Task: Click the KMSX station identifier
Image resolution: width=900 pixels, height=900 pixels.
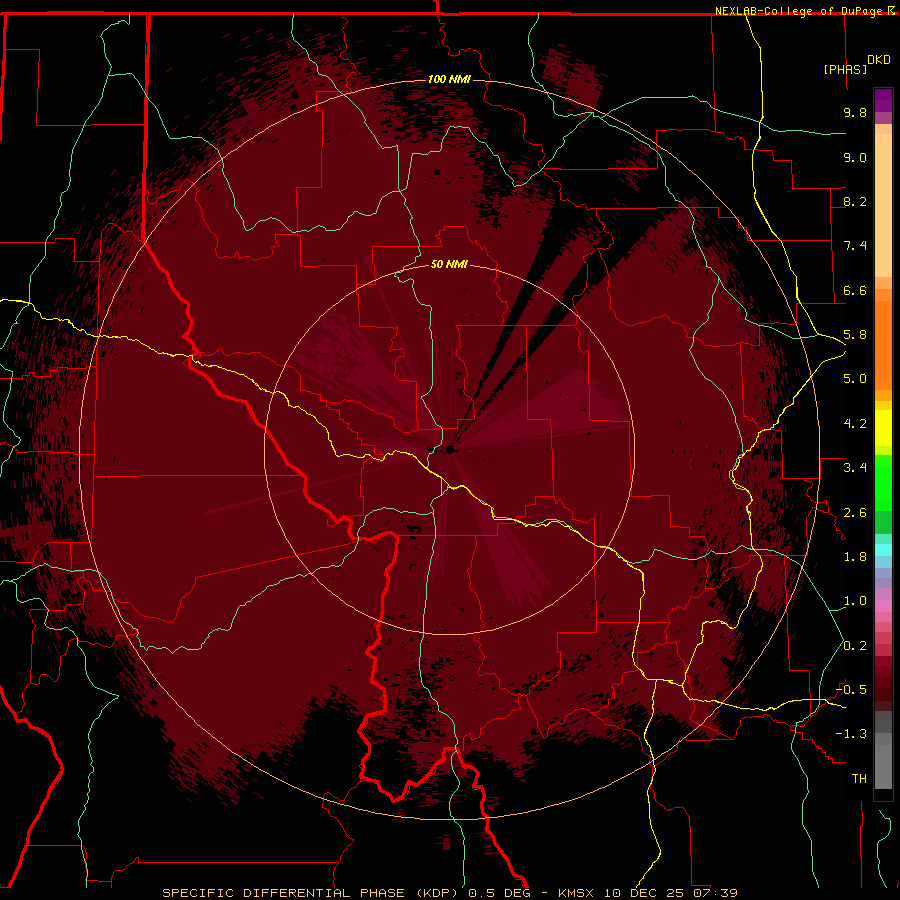Action: [576, 893]
